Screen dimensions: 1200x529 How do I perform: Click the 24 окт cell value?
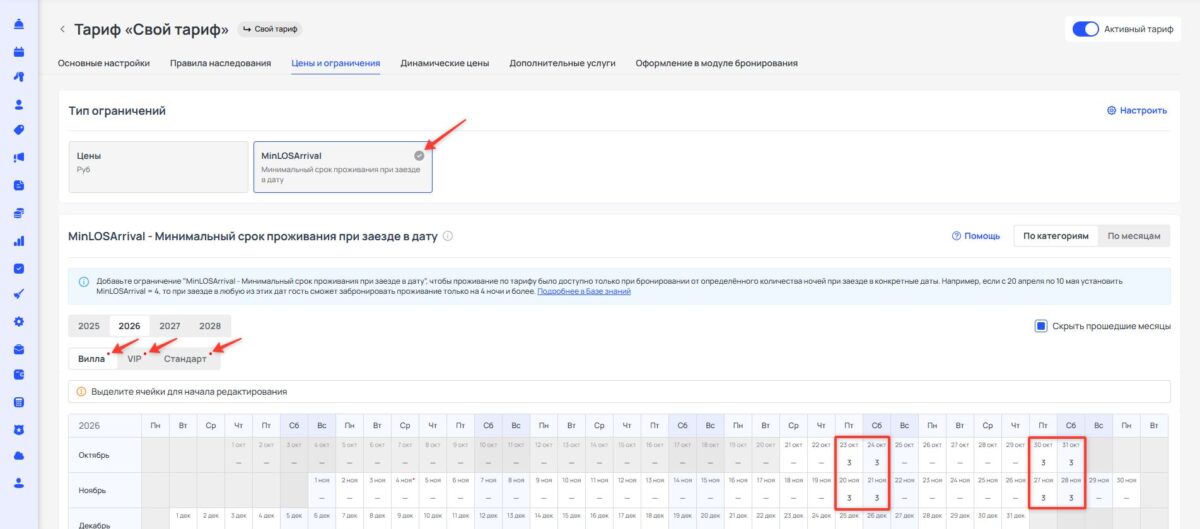[877, 462]
